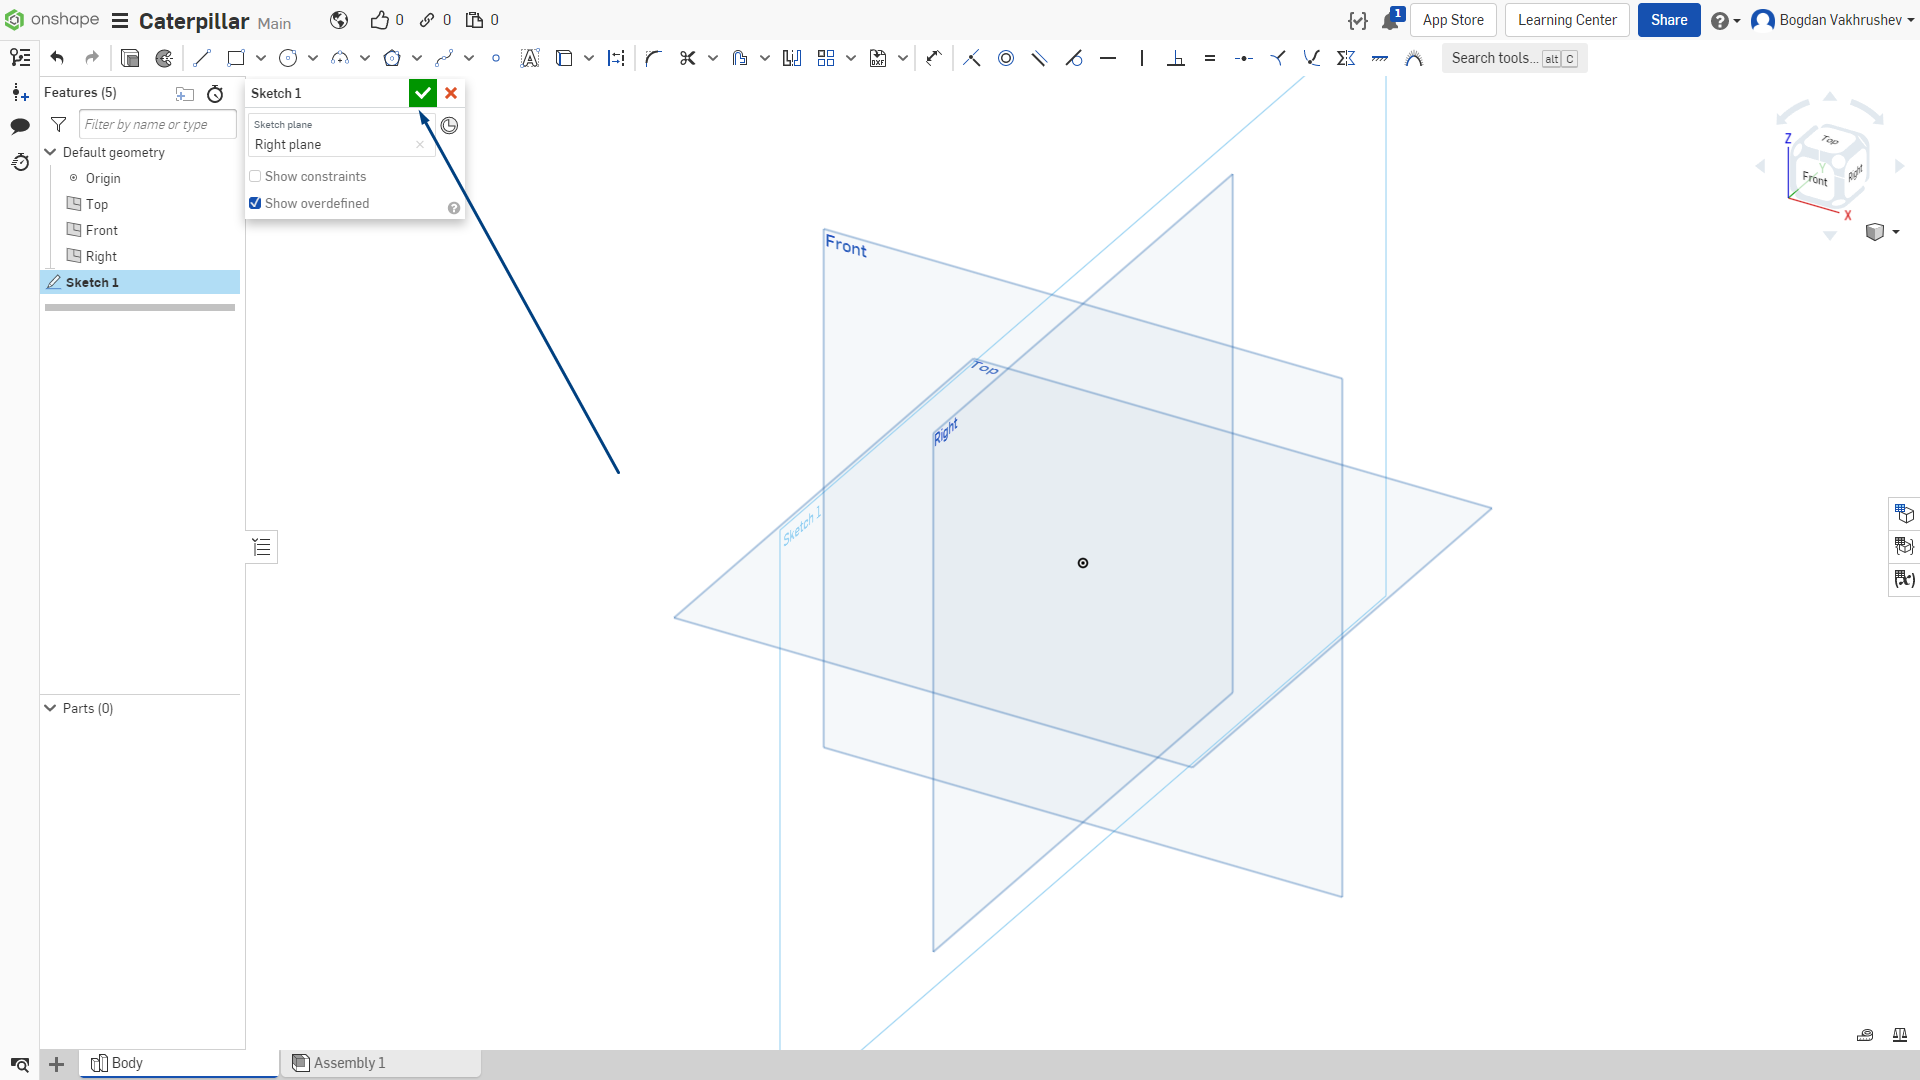1920x1080 pixels.
Task: Apply Vertical constraint
Action: point(1142,58)
